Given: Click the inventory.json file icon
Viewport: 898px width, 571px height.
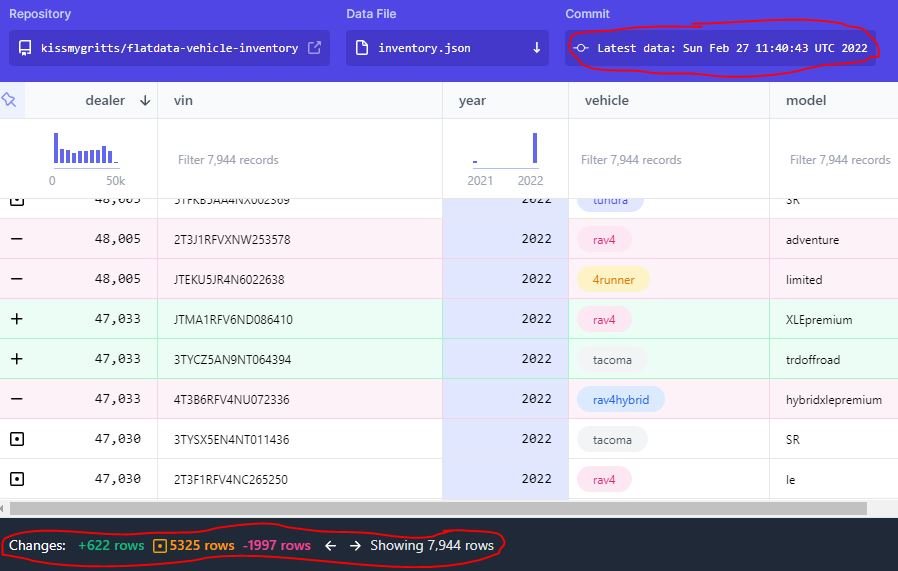Looking at the screenshot, I should click(x=362, y=48).
